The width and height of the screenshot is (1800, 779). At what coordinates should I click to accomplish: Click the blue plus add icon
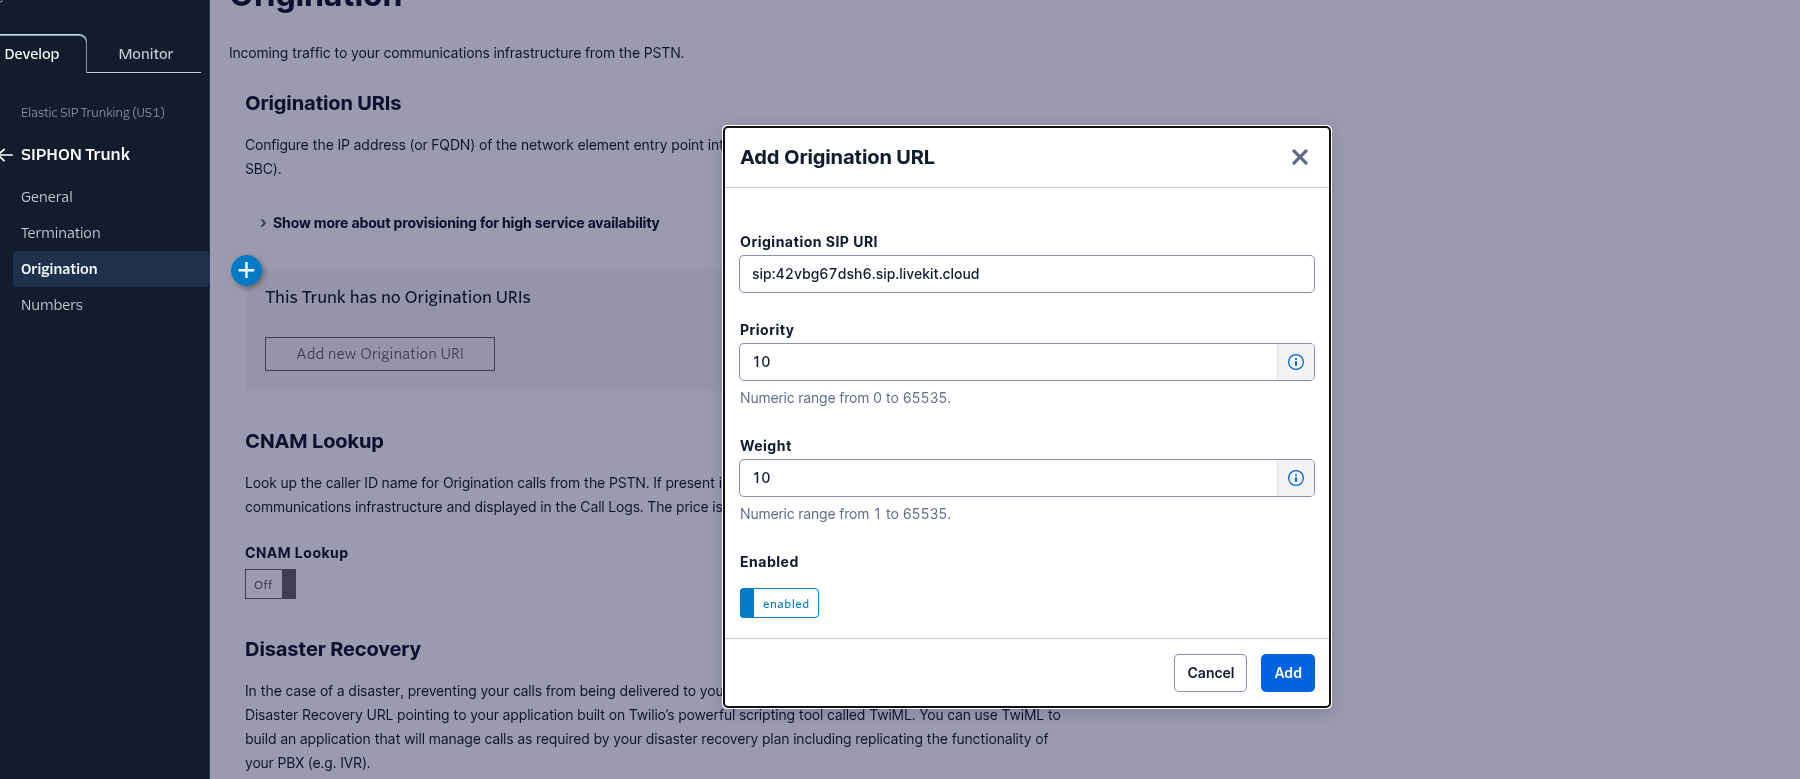246,270
